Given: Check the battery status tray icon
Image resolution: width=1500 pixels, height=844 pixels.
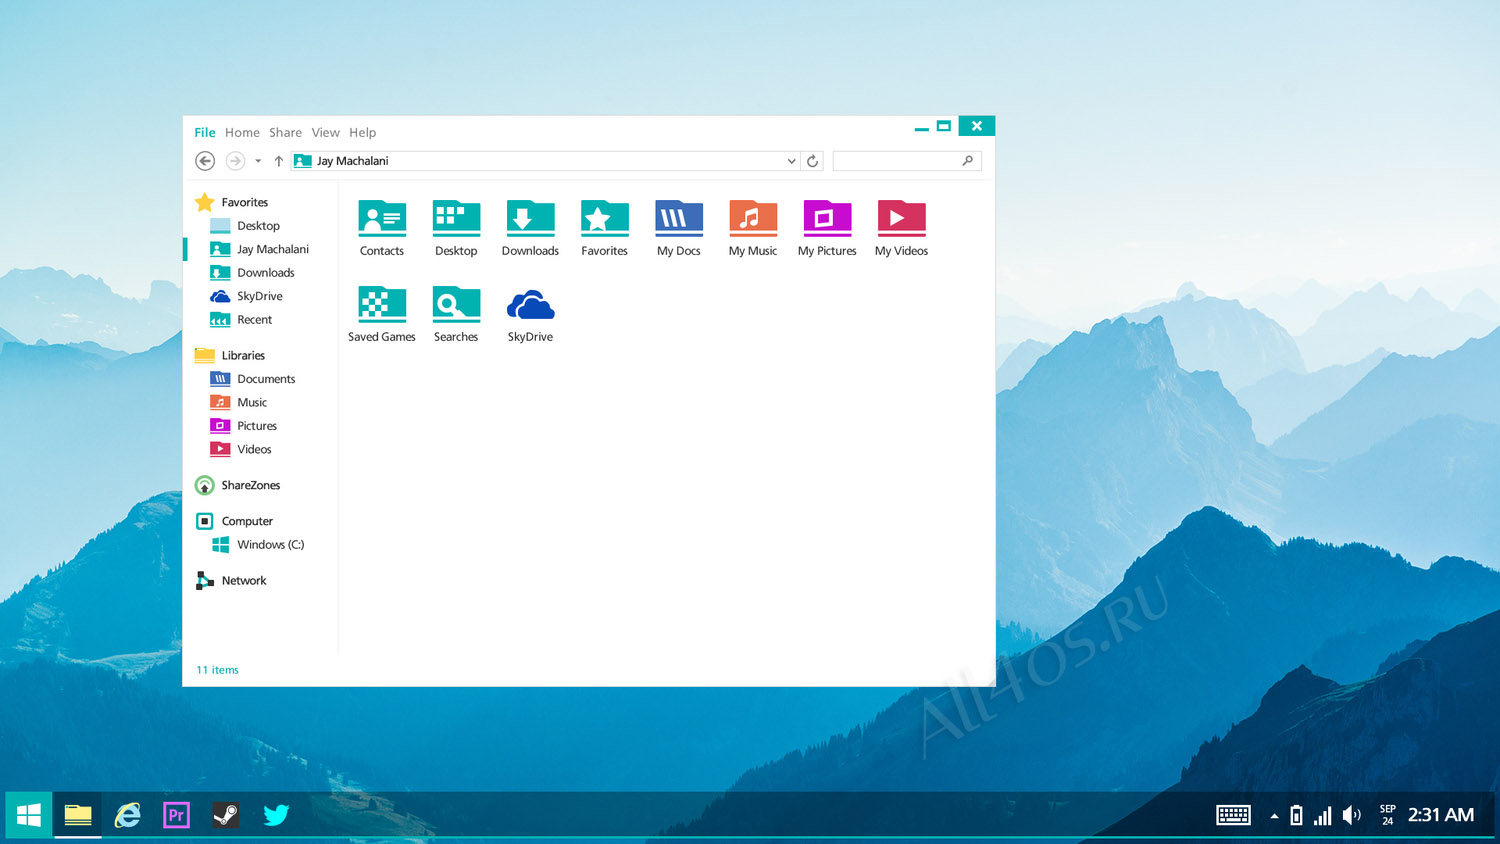Looking at the screenshot, I should (1296, 815).
